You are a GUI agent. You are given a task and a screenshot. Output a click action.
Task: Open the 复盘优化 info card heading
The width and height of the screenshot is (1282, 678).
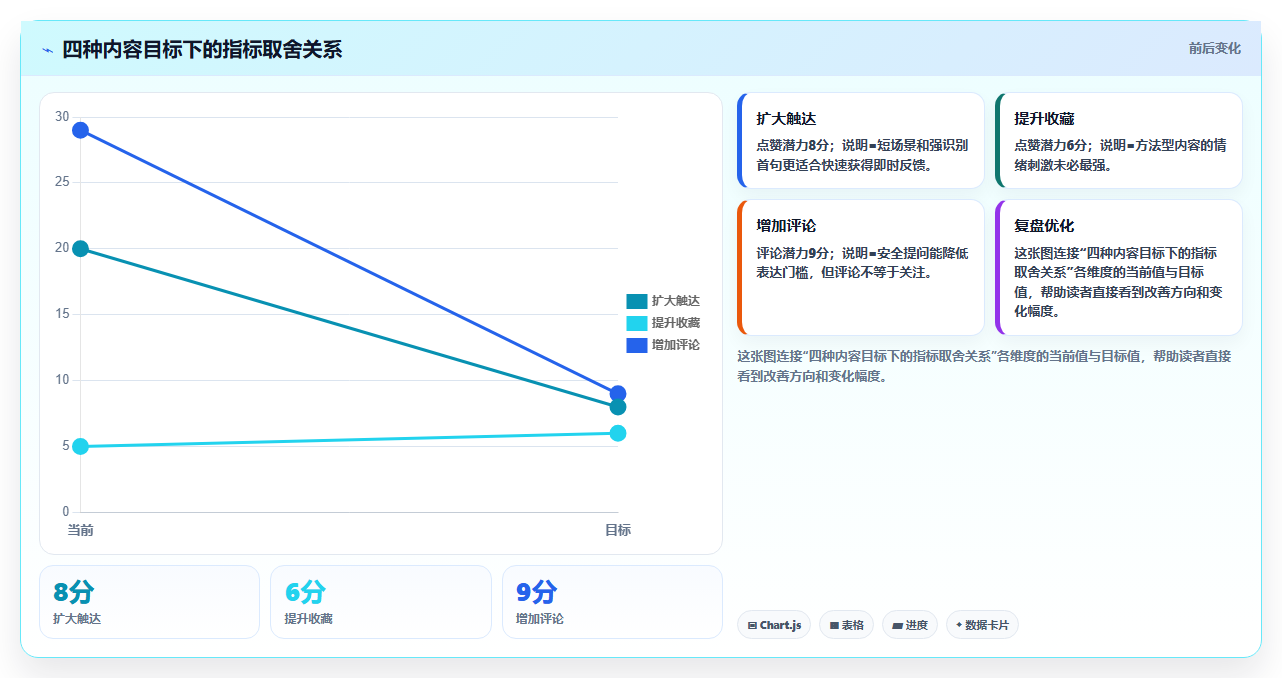coord(1044,226)
